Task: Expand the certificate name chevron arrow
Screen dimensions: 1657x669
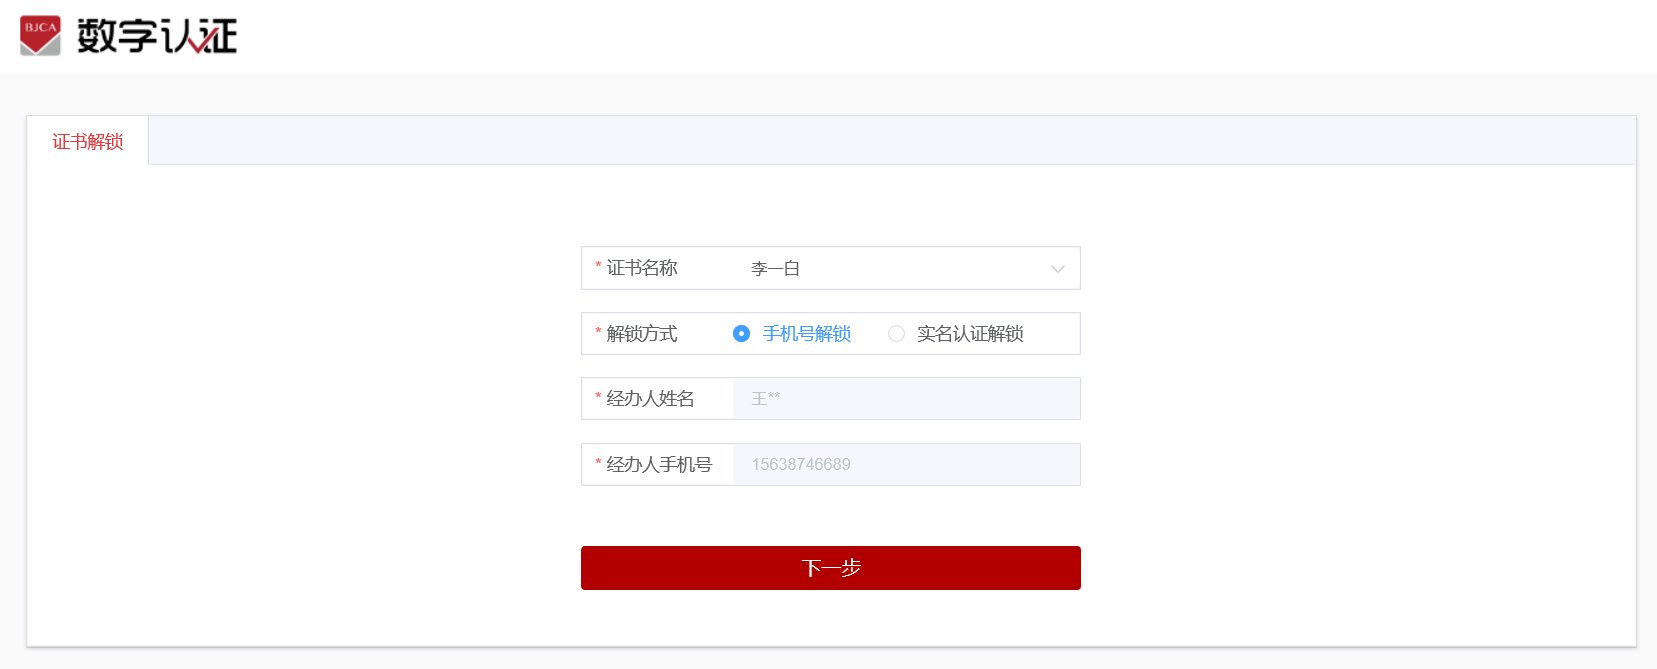Action: (x=1058, y=269)
